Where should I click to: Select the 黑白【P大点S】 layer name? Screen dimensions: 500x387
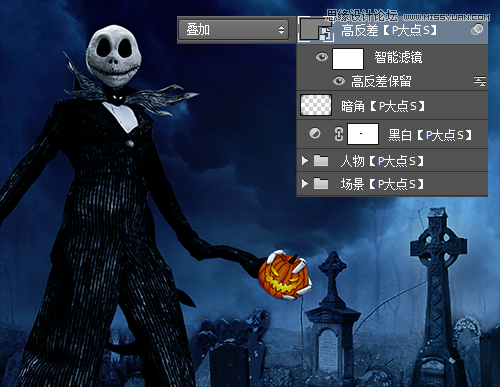point(430,135)
